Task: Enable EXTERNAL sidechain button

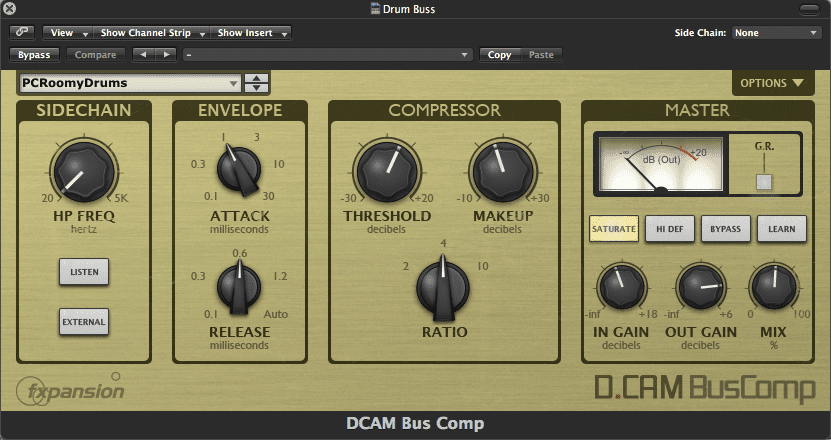Action: [84, 322]
